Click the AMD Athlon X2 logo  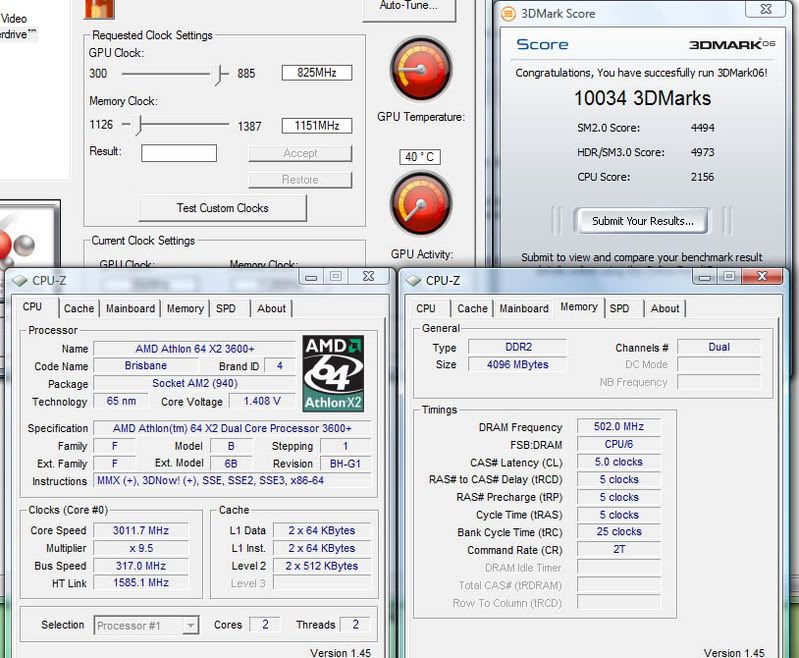[334, 373]
